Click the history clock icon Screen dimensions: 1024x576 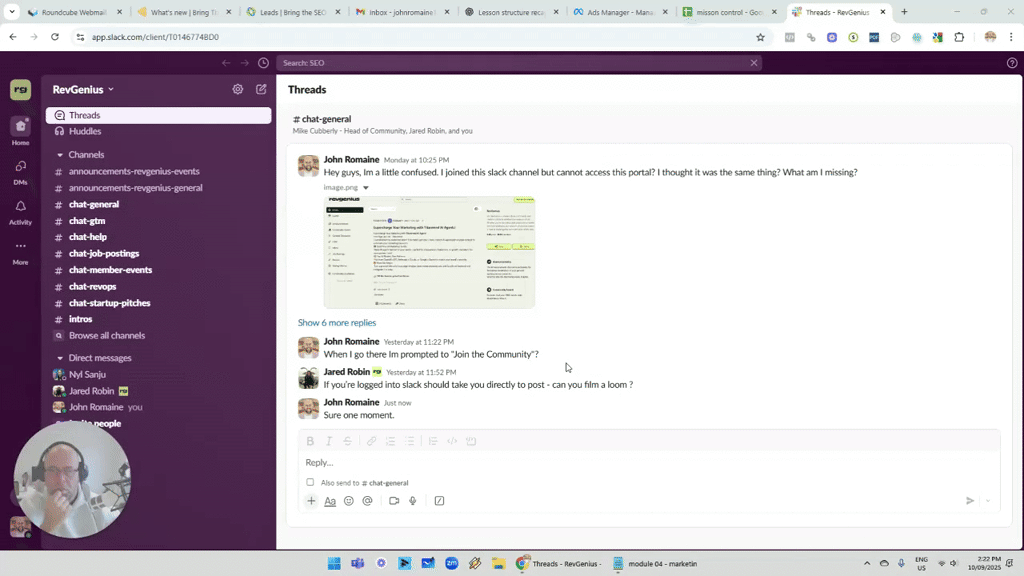(263, 63)
